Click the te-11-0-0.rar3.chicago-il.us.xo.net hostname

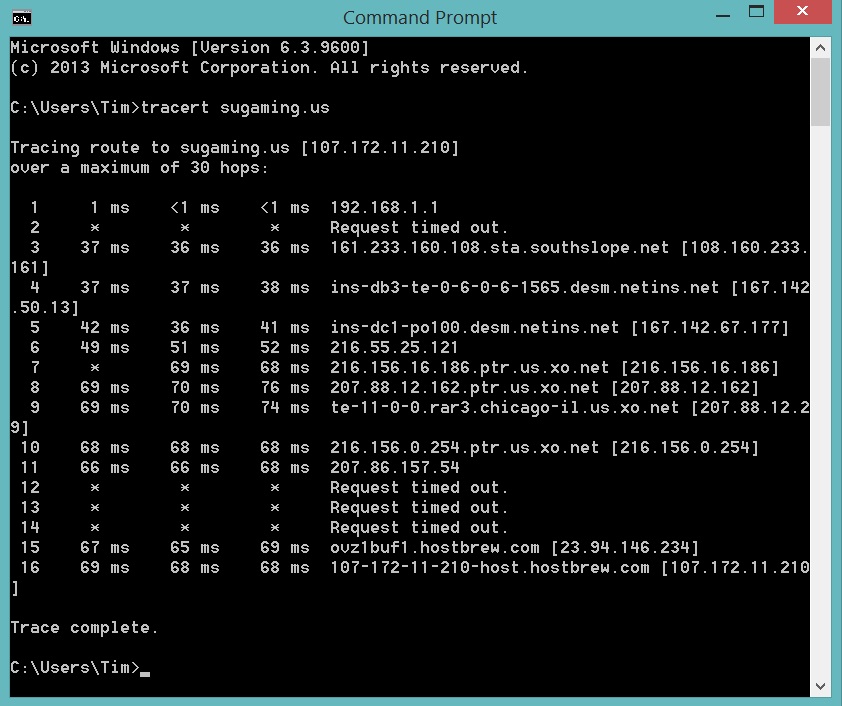pyautogui.click(x=504, y=407)
